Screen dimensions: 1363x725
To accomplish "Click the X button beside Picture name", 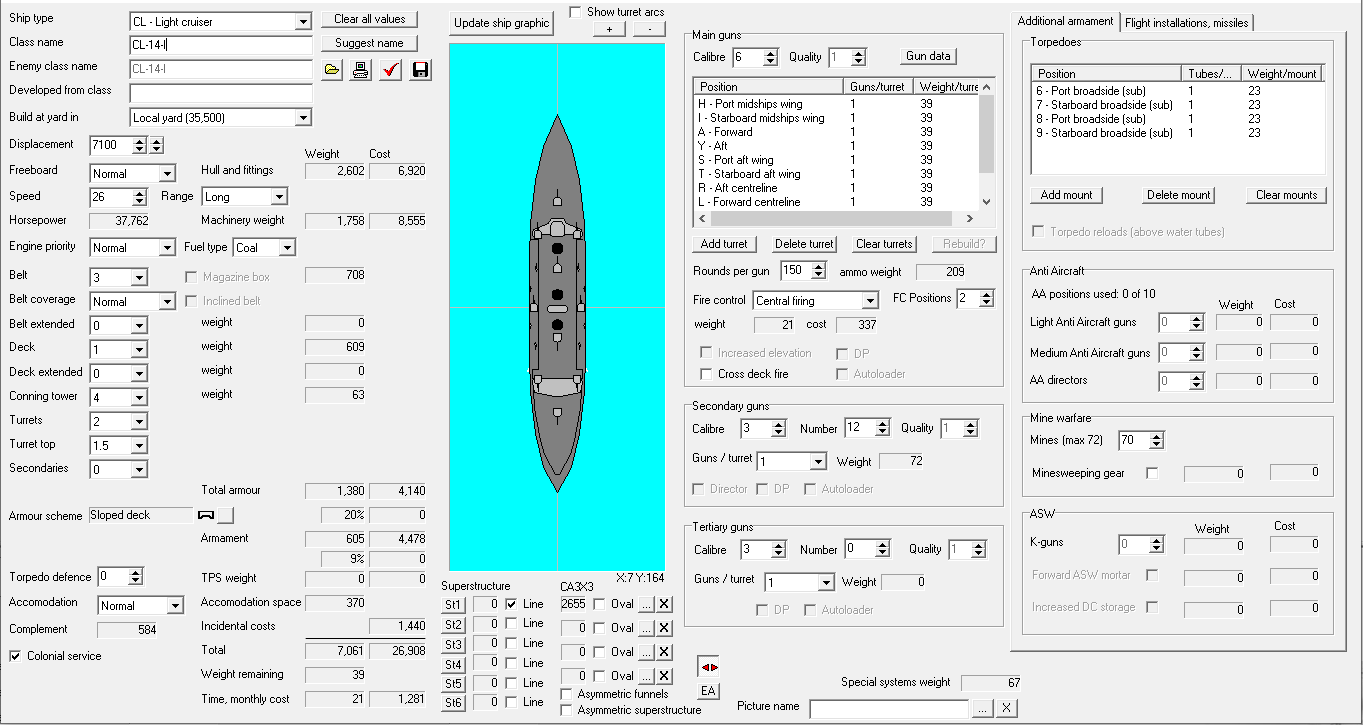I will tap(1006, 708).
